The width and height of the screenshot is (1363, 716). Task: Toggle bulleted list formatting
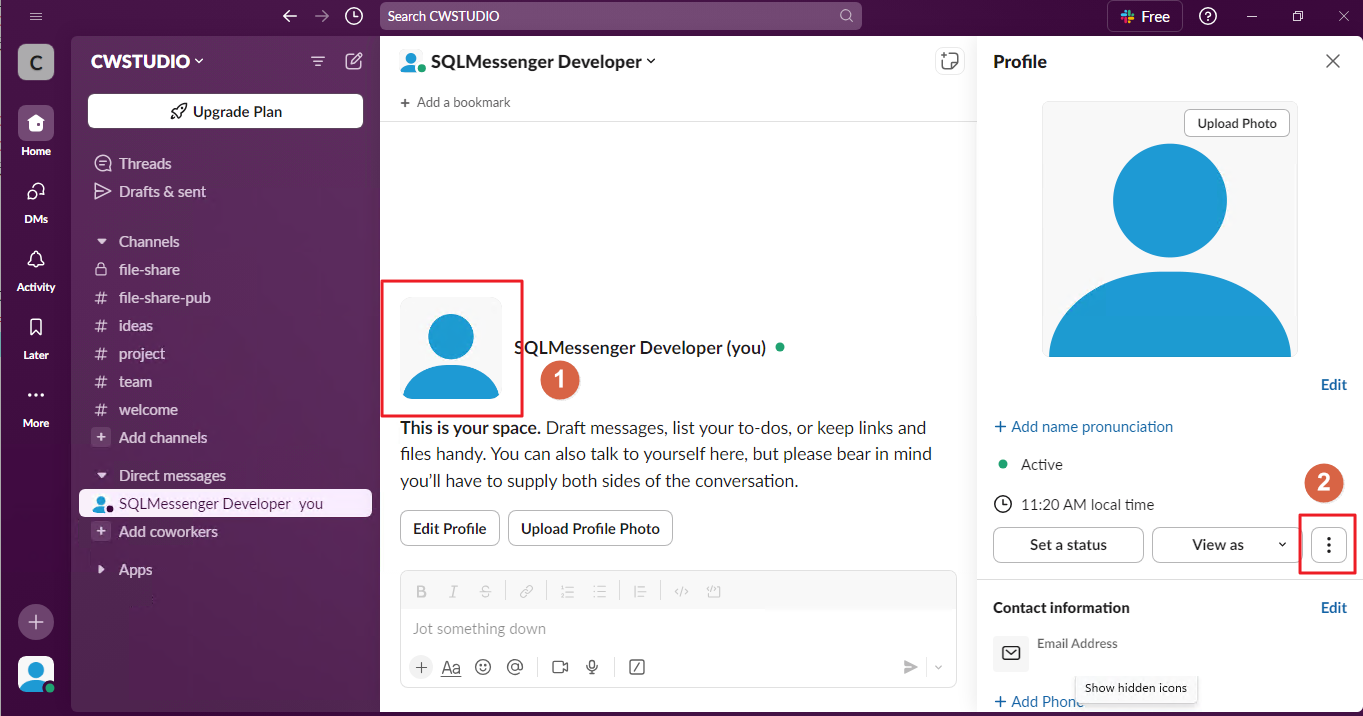pyautogui.click(x=600, y=591)
